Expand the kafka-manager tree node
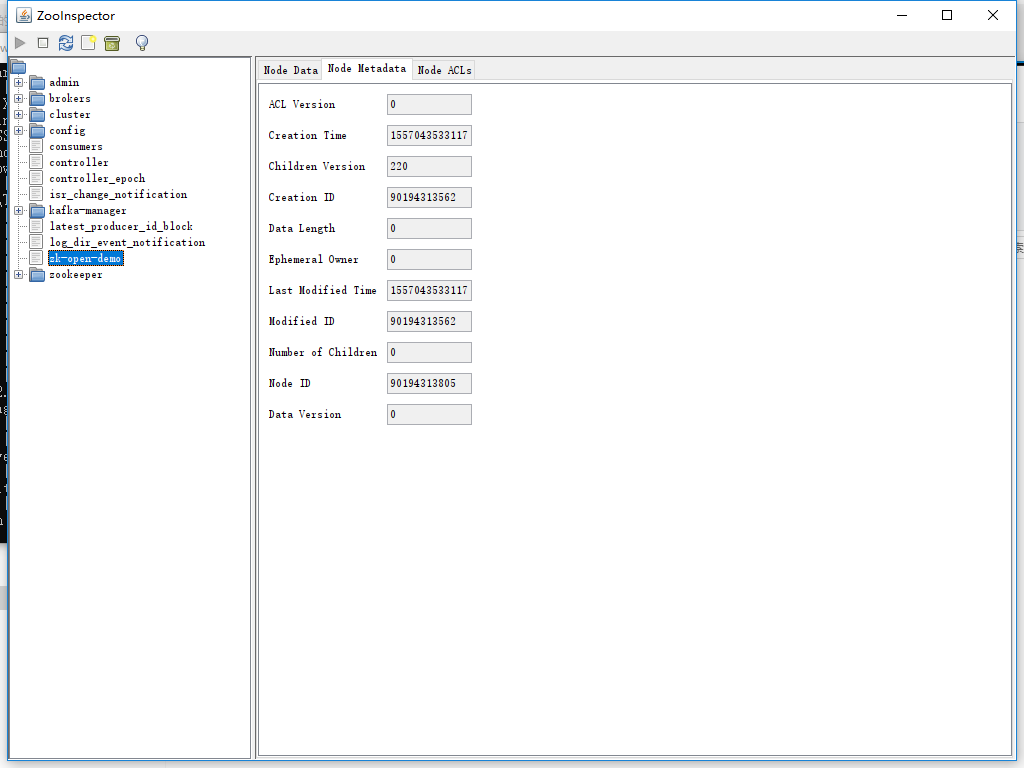Screen dimensions: 1024x768 18,210
